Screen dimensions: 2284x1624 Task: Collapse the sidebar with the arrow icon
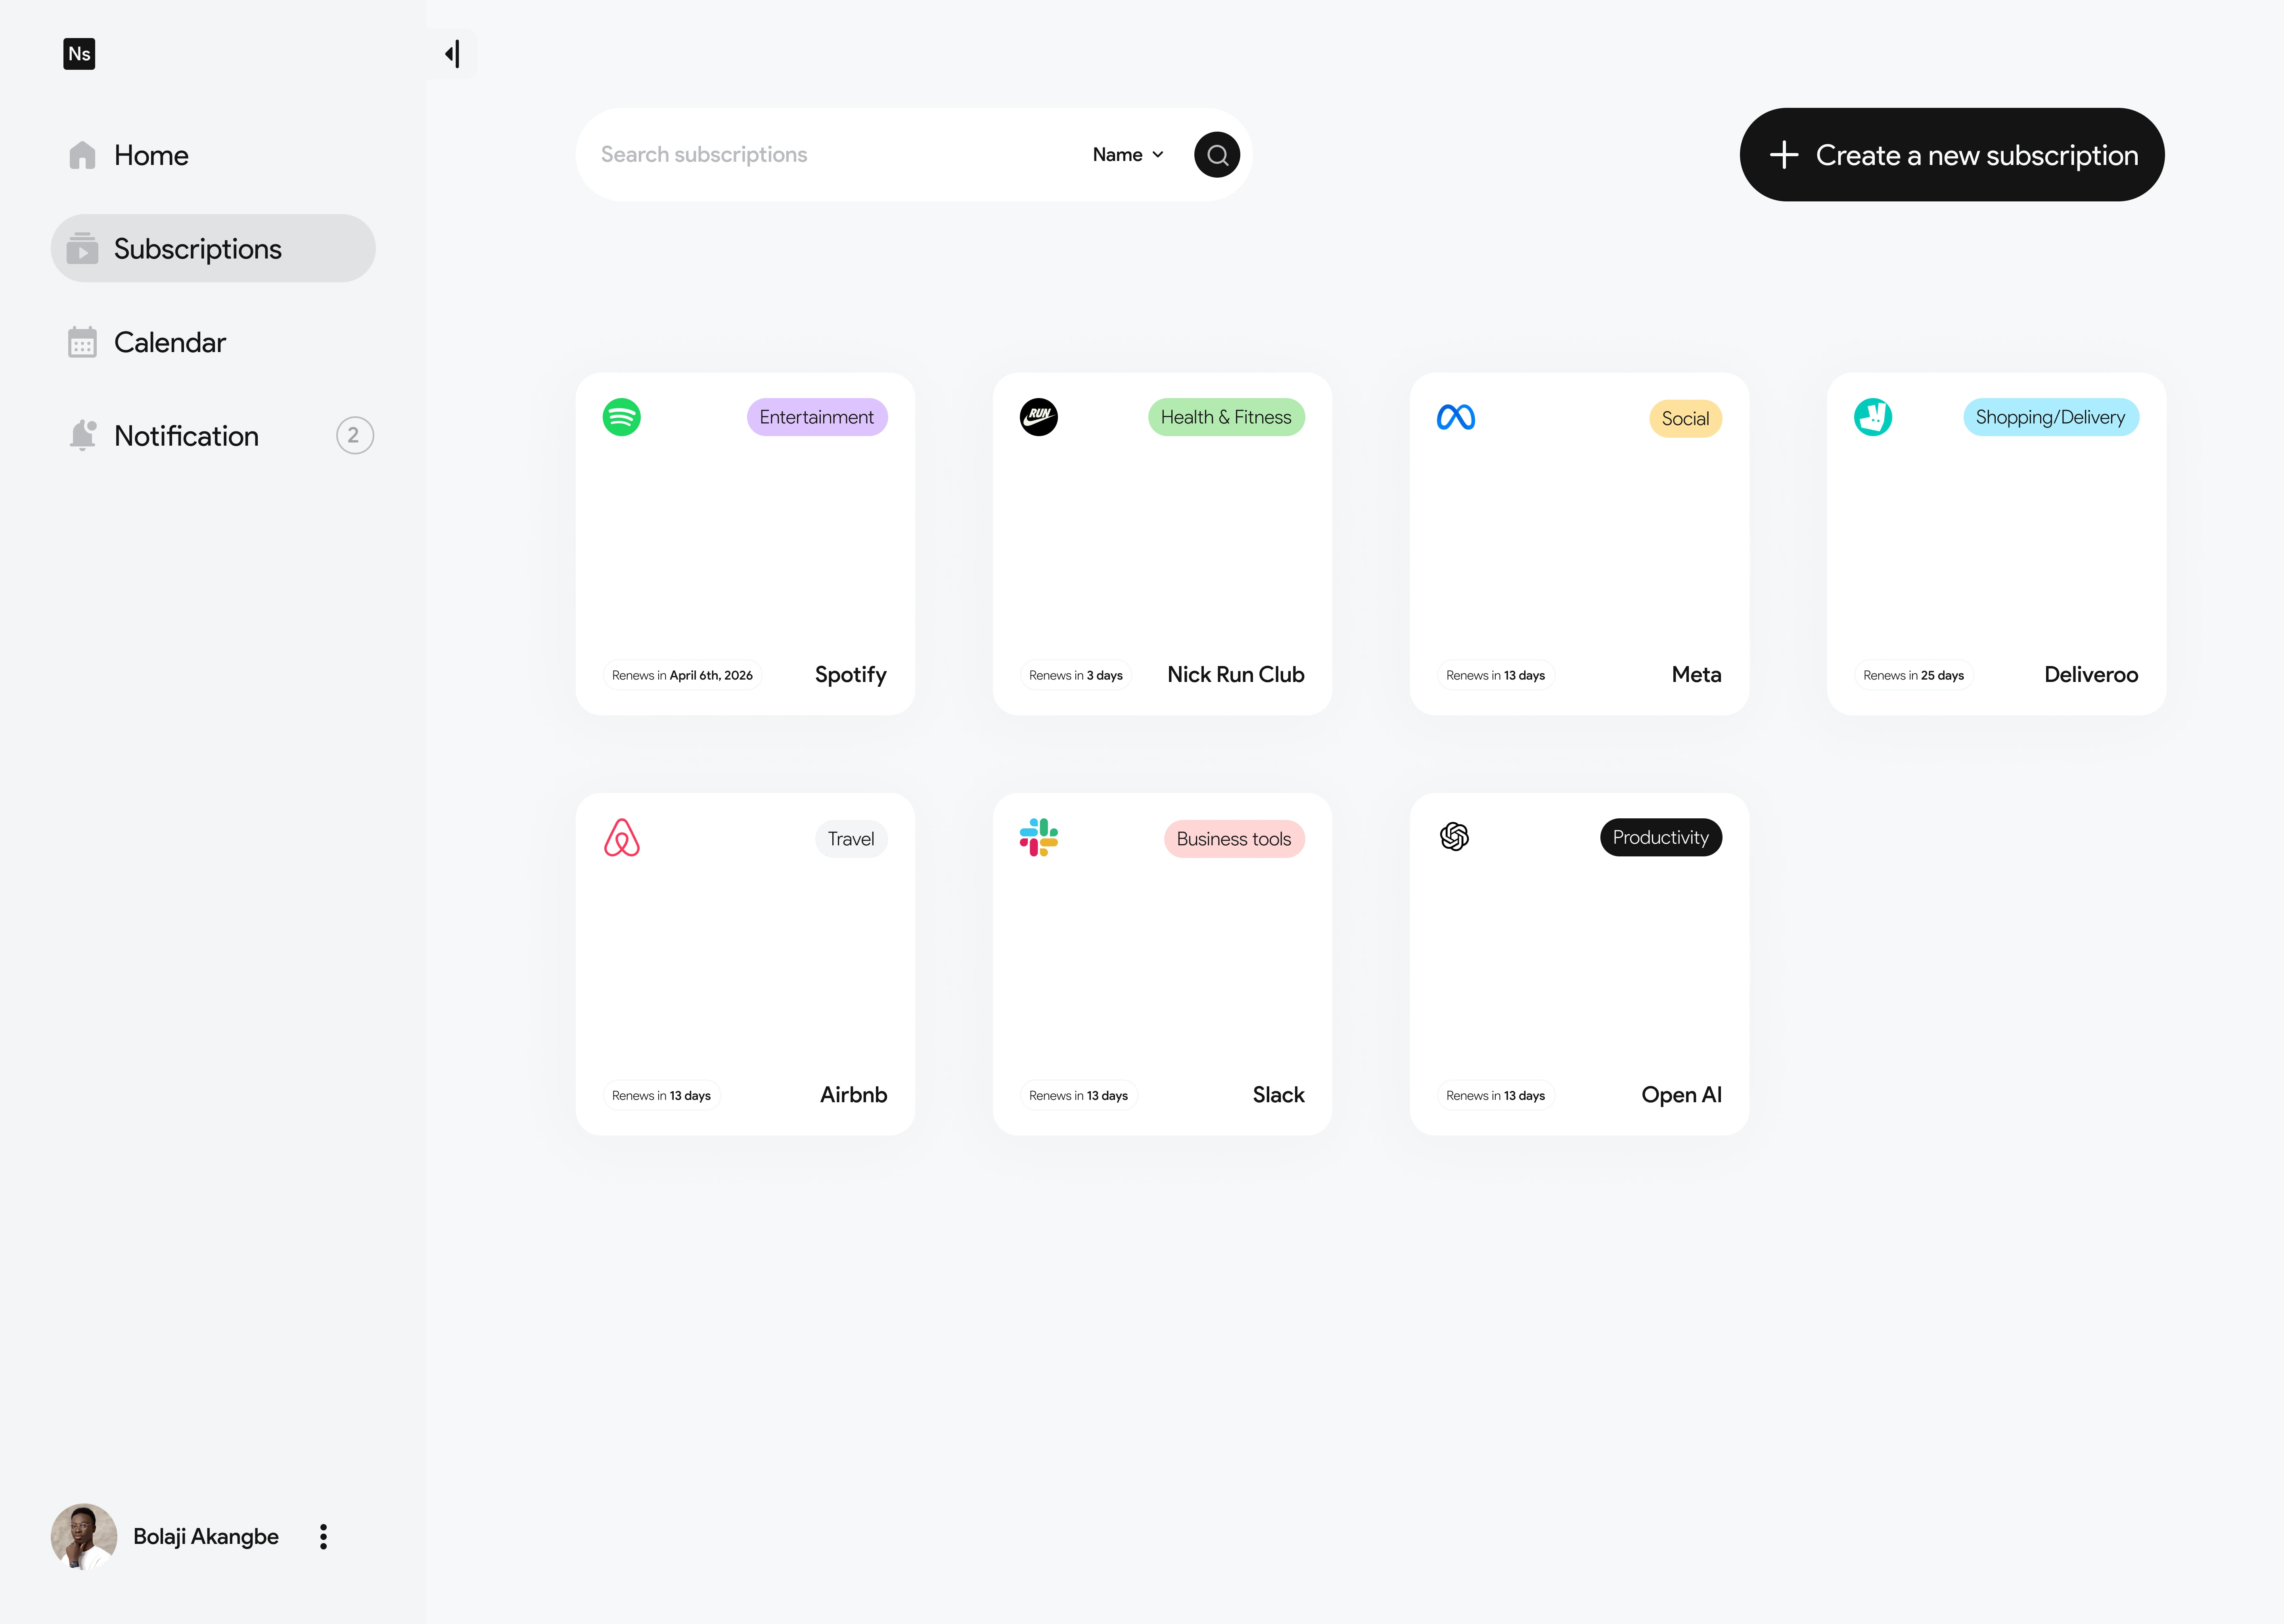453,54
